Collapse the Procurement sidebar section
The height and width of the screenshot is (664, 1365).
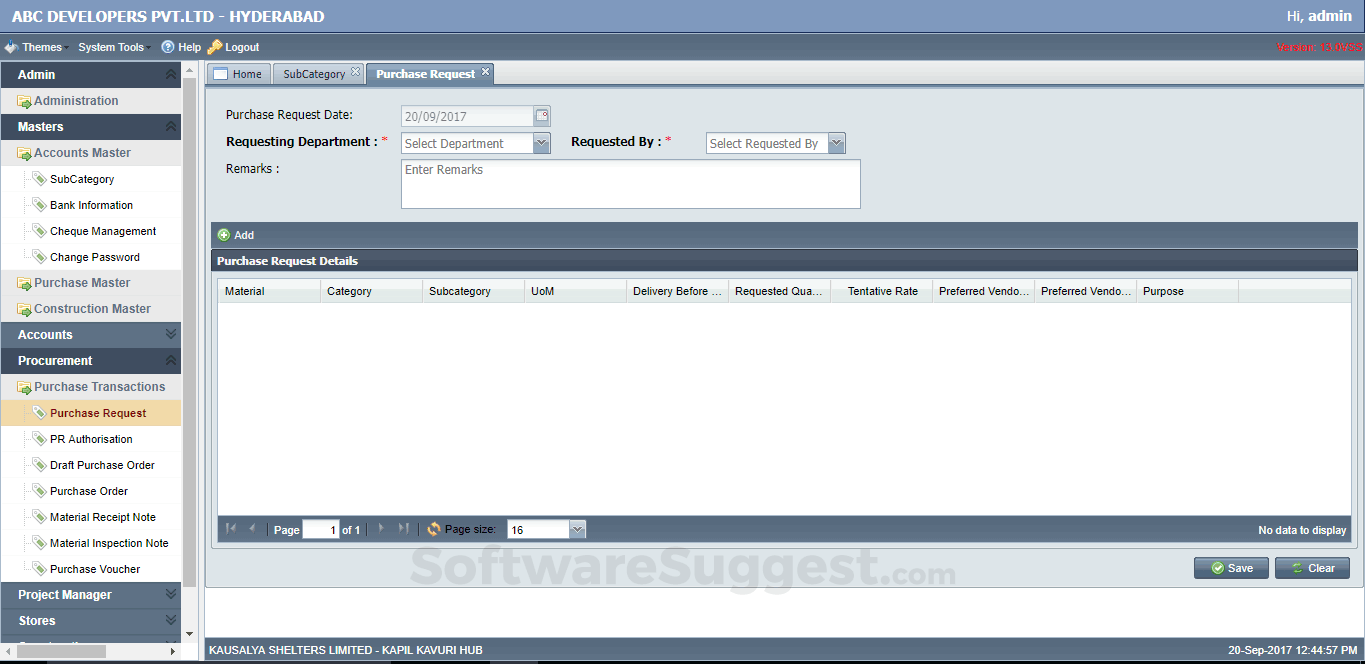tap(171, 361)
